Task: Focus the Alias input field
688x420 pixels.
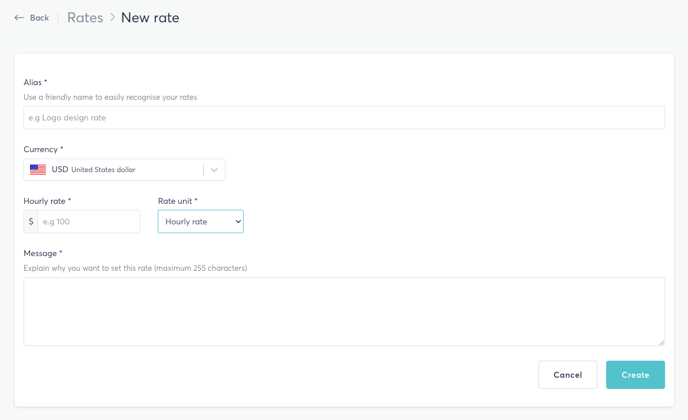Action: pyautogui.click(x=344, y=118)
